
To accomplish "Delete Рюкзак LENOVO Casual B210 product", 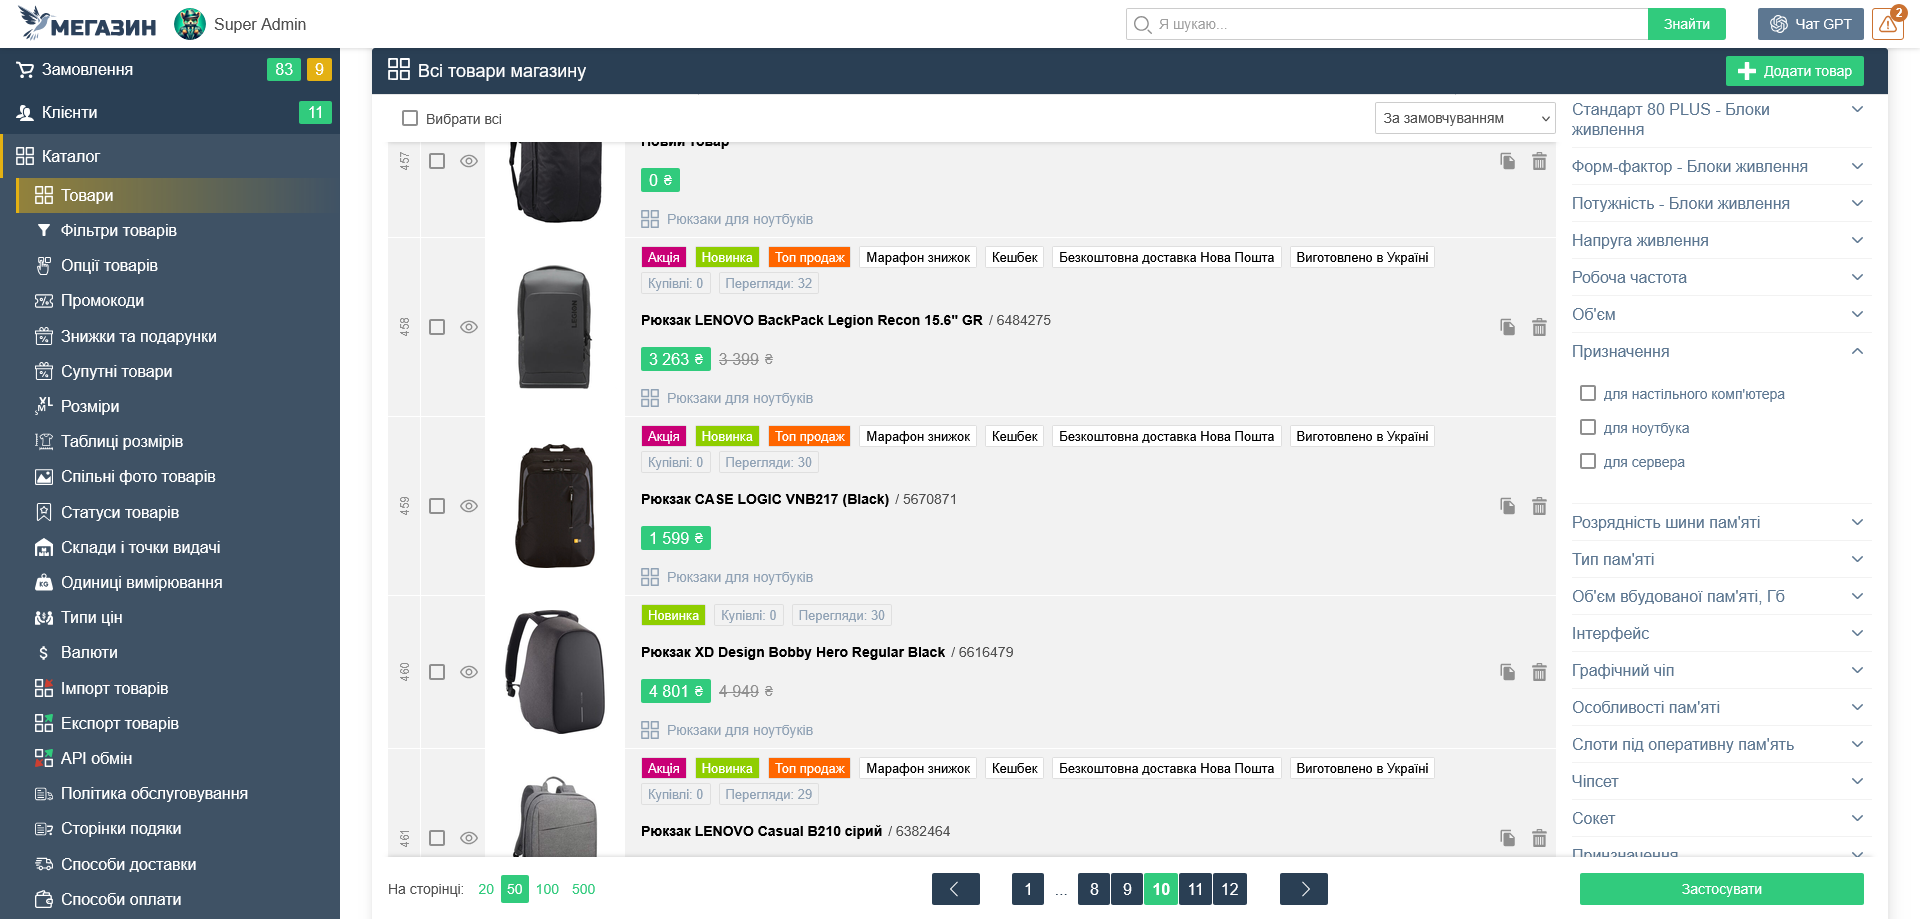I will tap(1539, 838).
